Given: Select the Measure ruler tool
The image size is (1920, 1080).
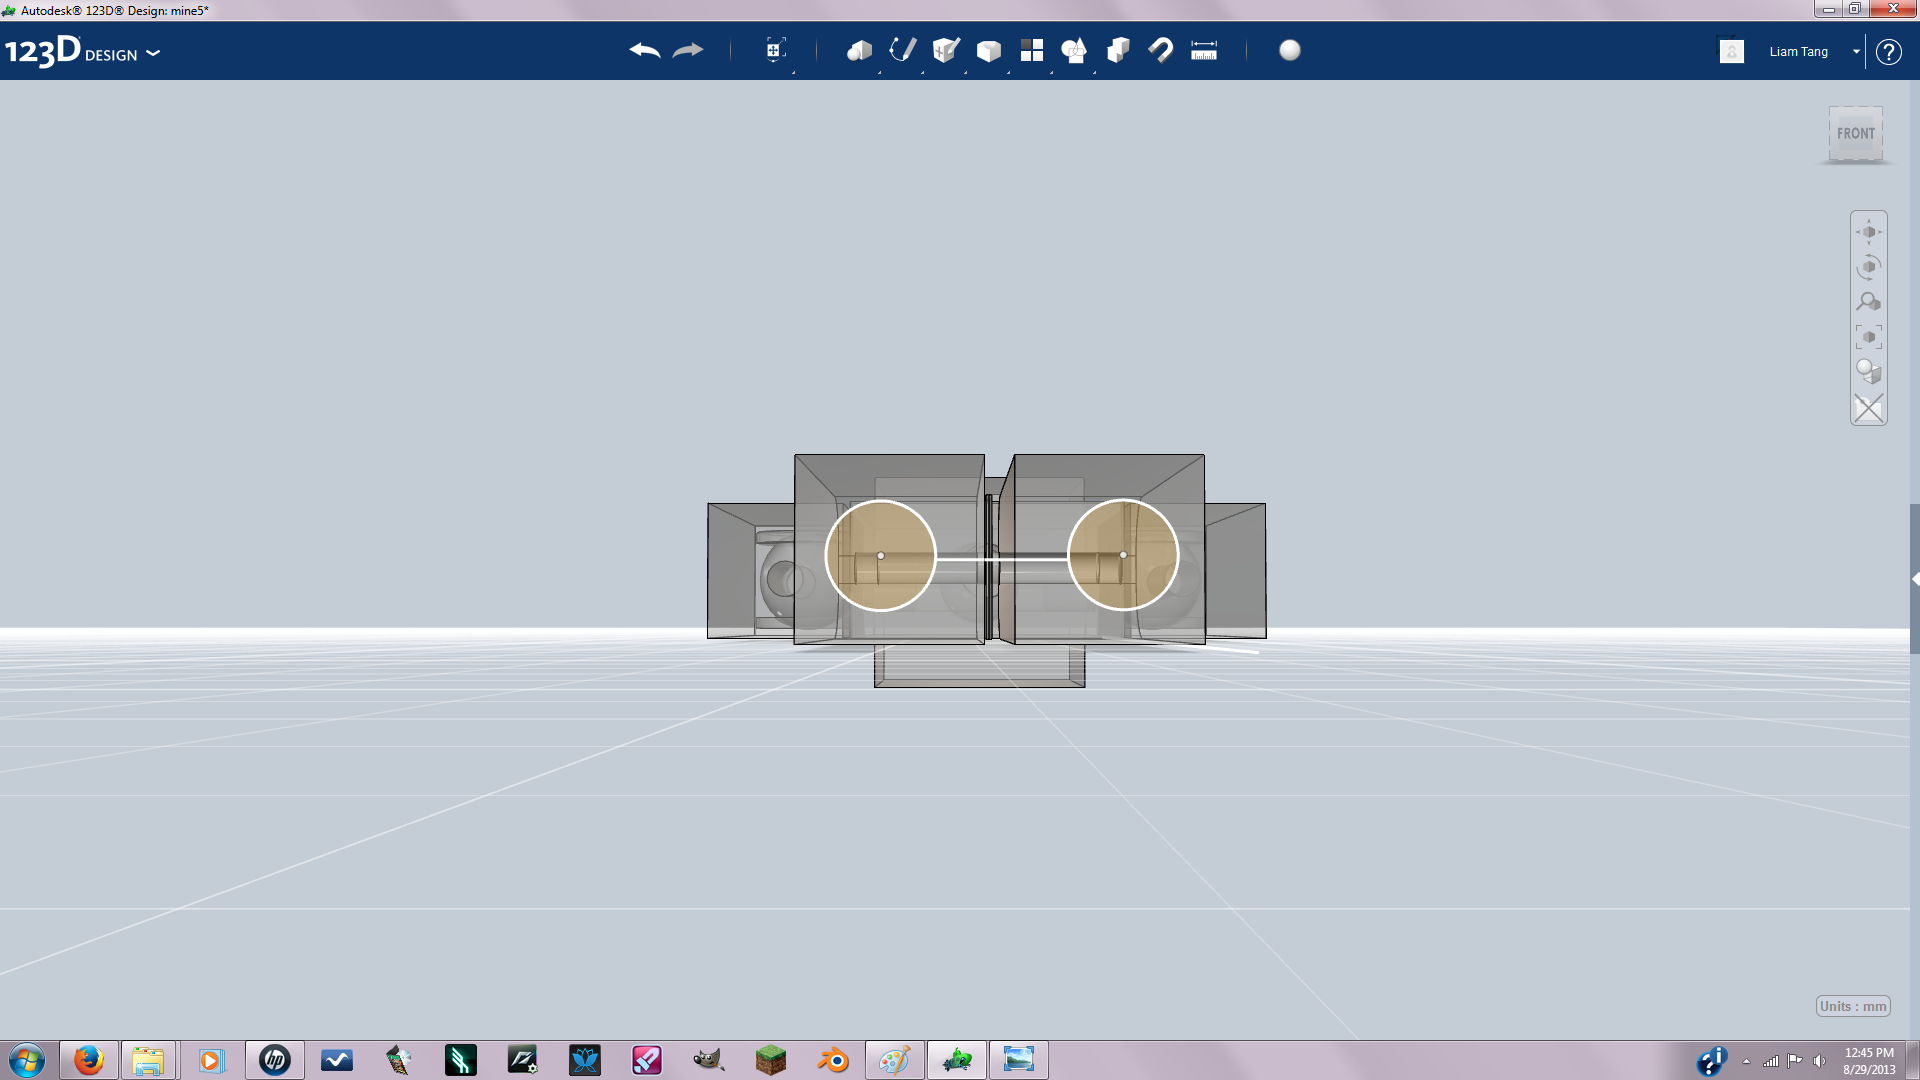Looking at the screenshot, I should pos(1204,50).
